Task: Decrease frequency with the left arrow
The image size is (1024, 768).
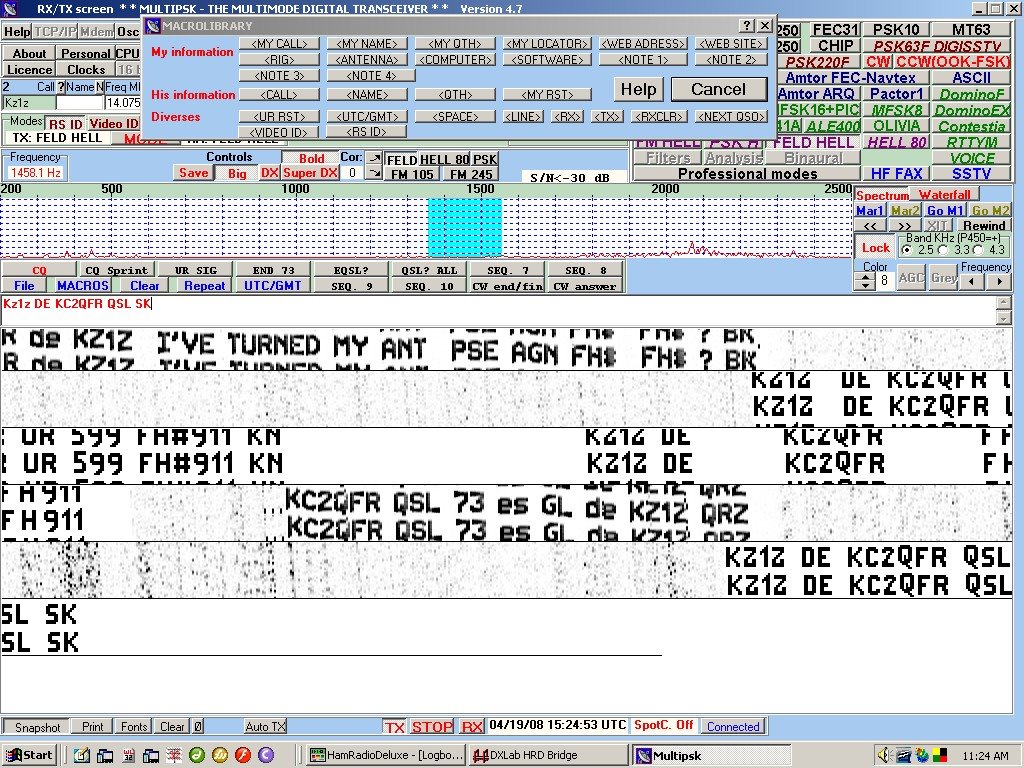Action: coord(969,282)
